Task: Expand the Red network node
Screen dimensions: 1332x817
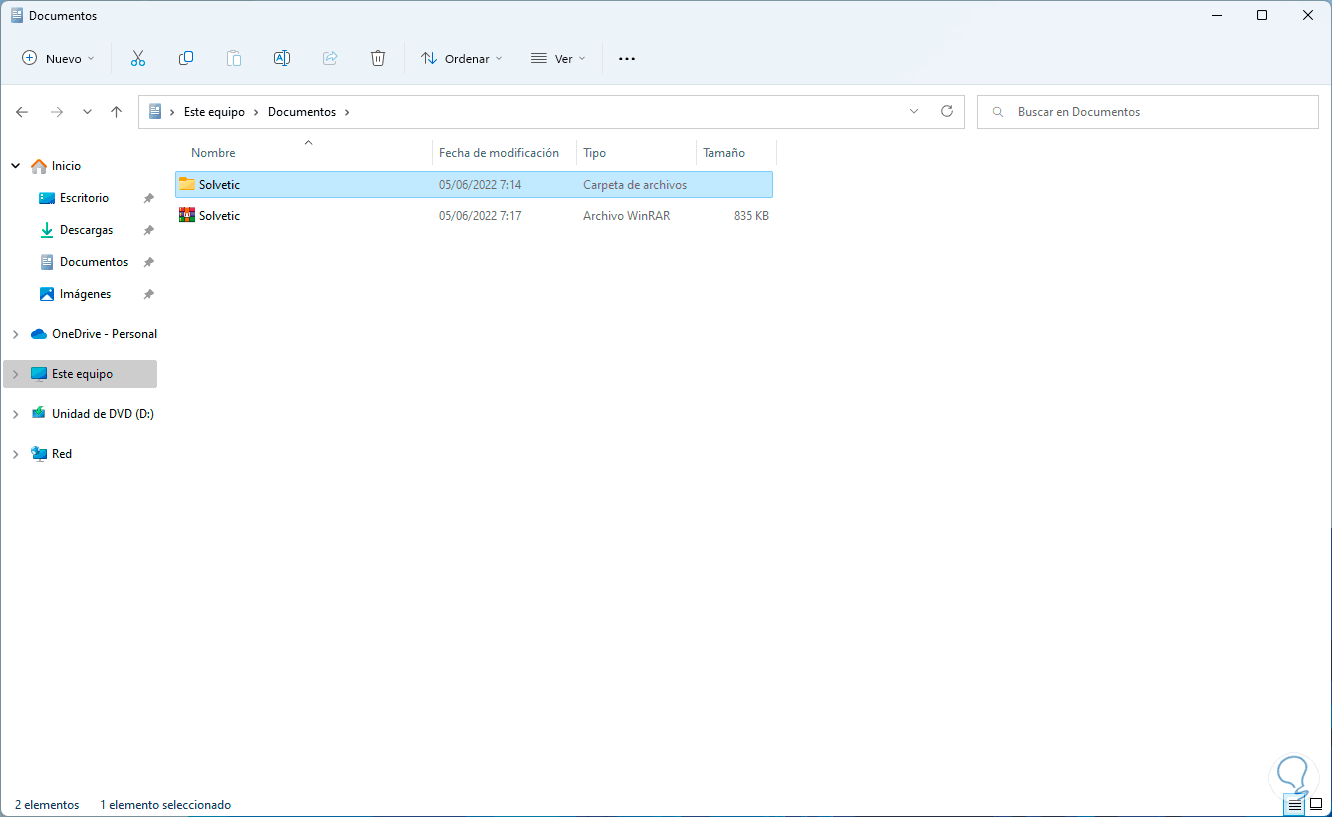Action: coord(15,454)
